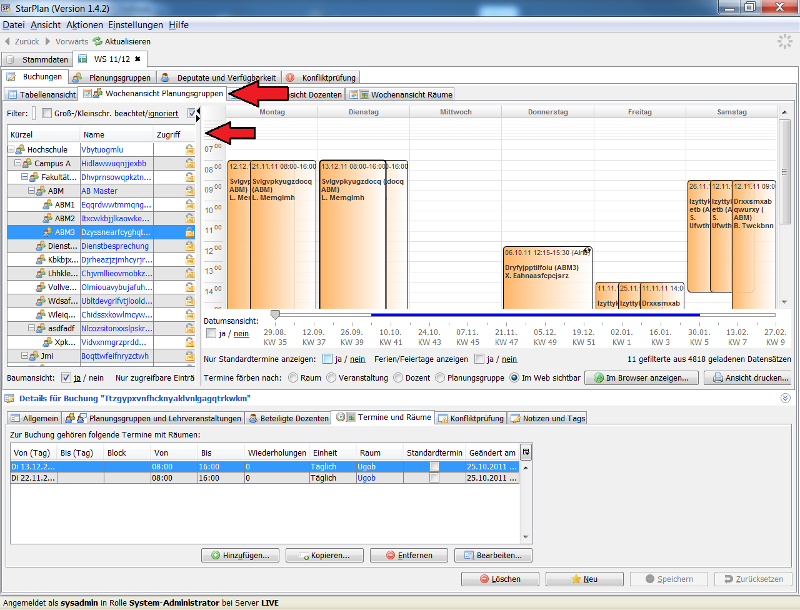This screenshot has height=610, width=800.
Task: Click the Entfernen button
Action: pos(409,555)
